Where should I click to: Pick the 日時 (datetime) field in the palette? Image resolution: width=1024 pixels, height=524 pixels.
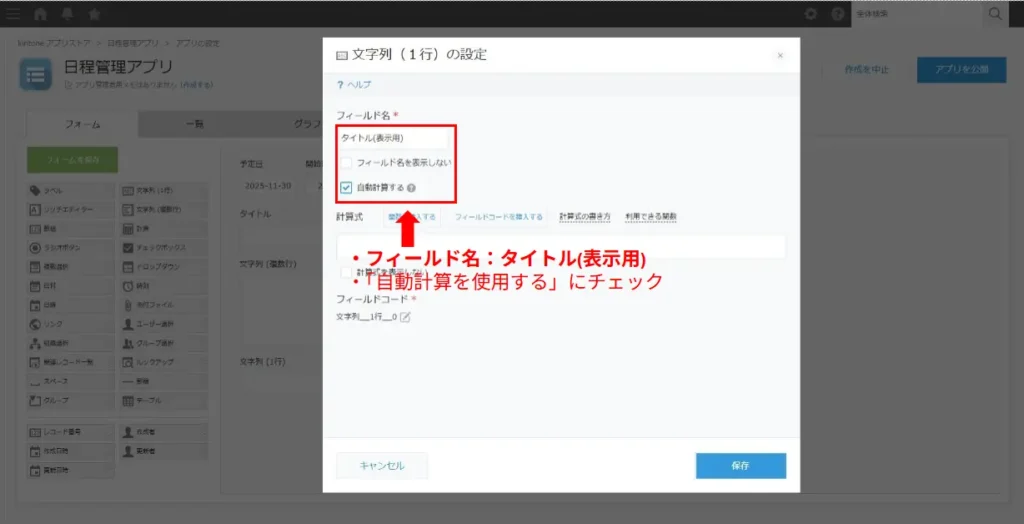(71, 304)
